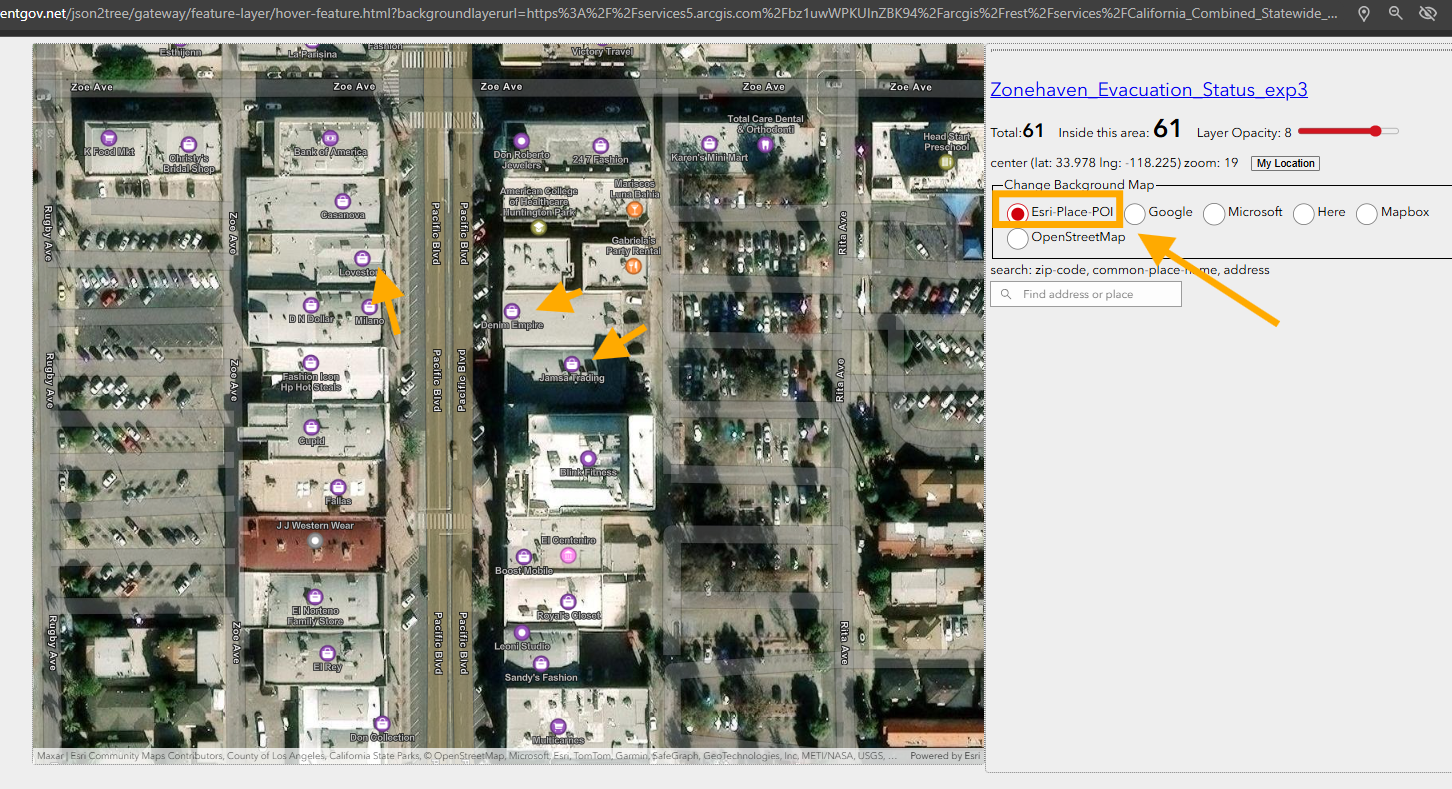Open the Zonehaven_Evacuation_Status_exp3 link
This screenshot has width=1452, height=789.
[1149, 90]
